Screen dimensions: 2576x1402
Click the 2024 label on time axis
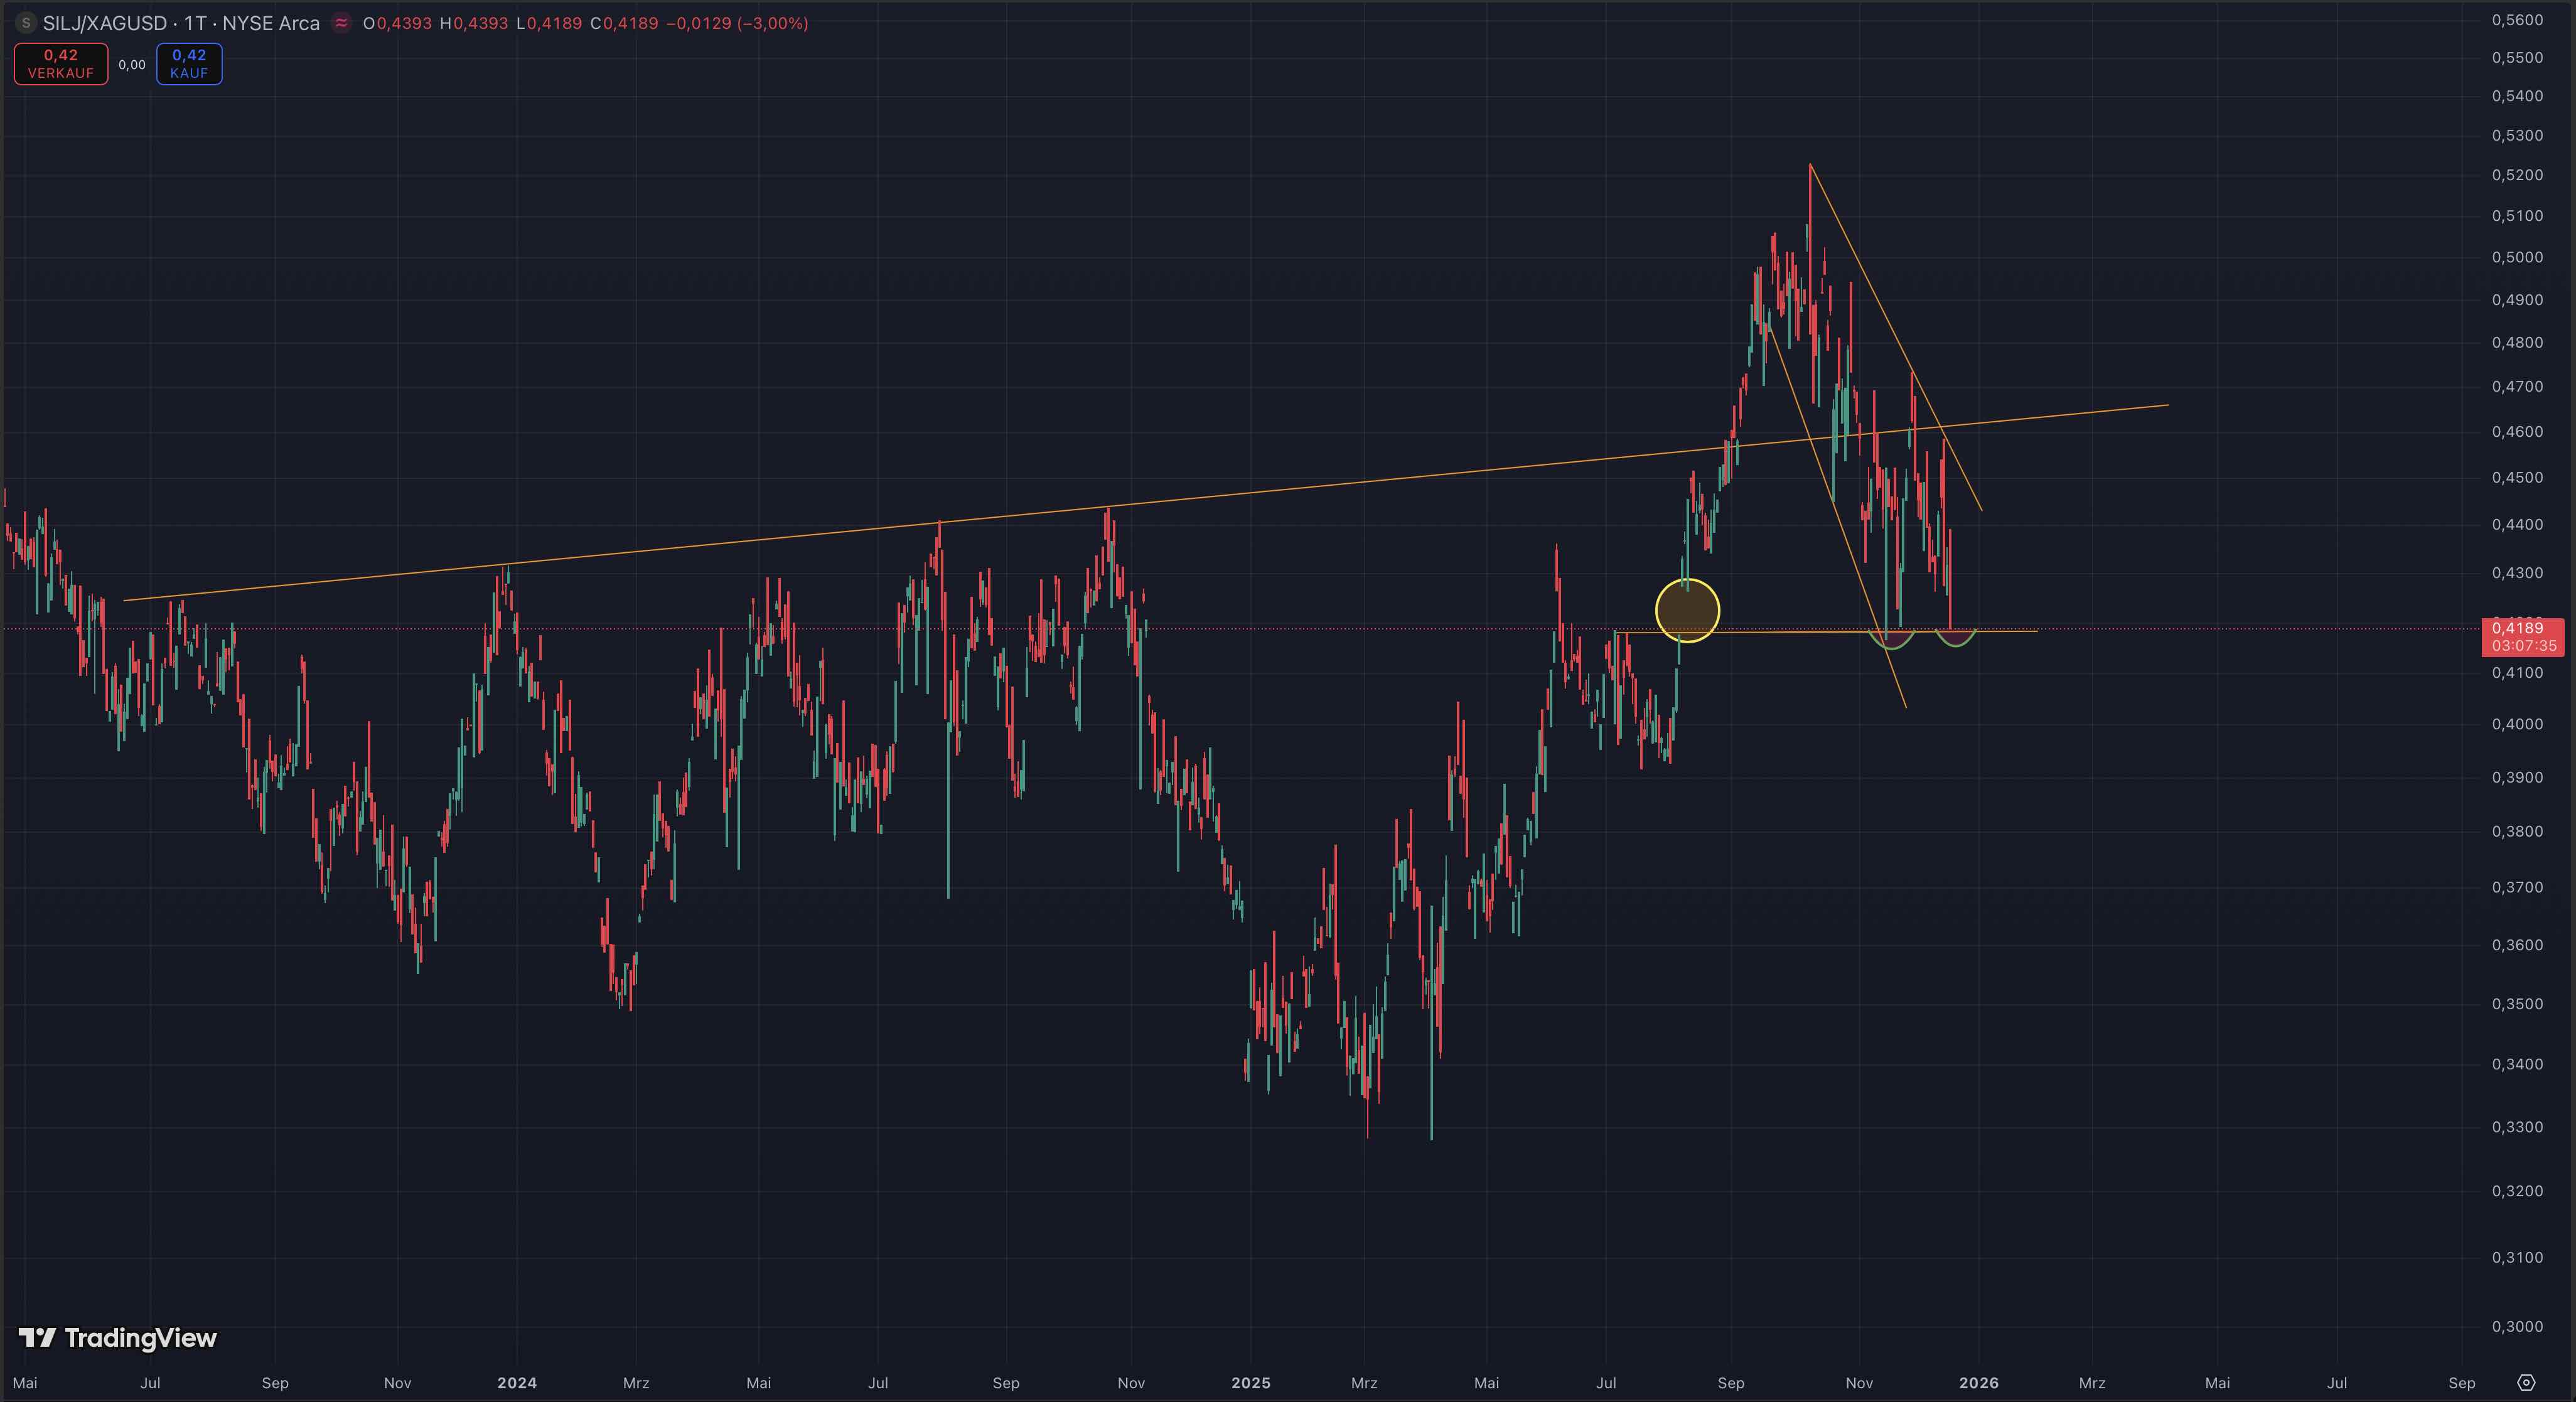click(517, 1383)
